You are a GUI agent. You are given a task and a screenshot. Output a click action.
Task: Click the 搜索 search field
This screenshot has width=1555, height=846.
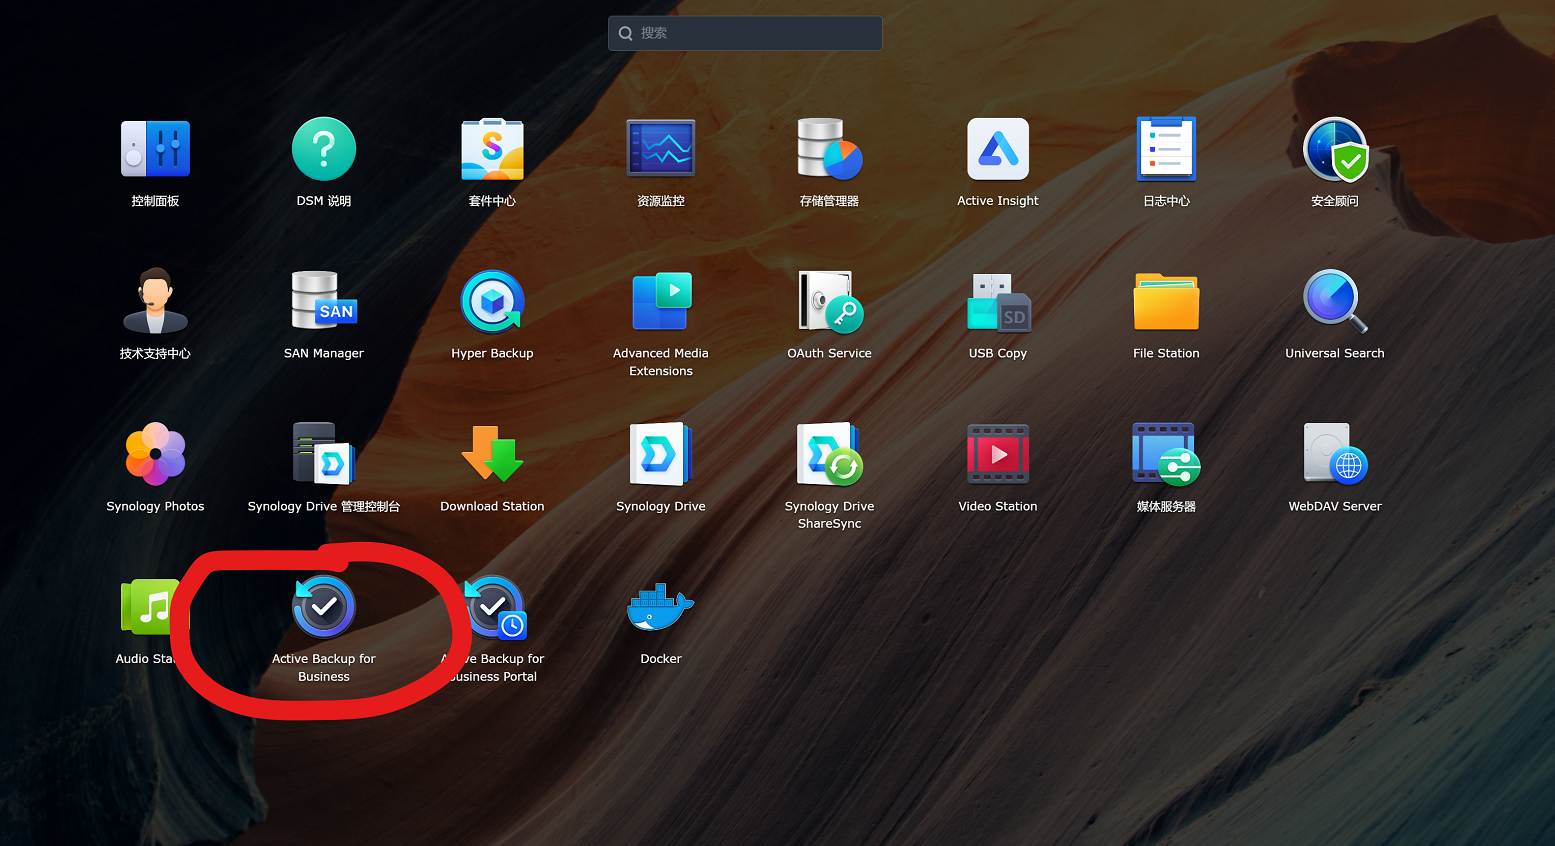pos(745,33)
